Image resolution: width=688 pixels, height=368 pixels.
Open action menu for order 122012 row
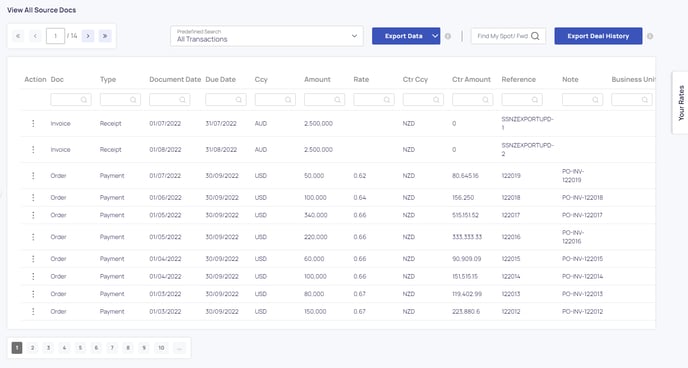click(x=33, y=311)
